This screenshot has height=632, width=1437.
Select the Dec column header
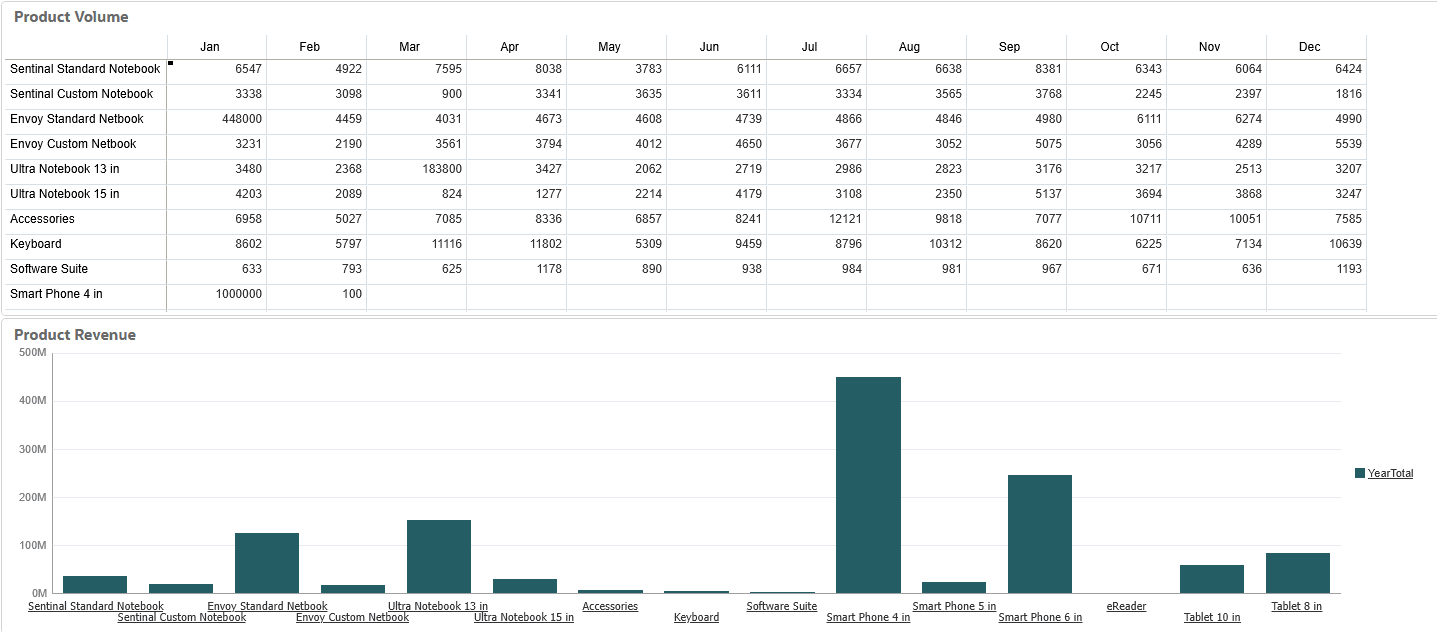1309,46
